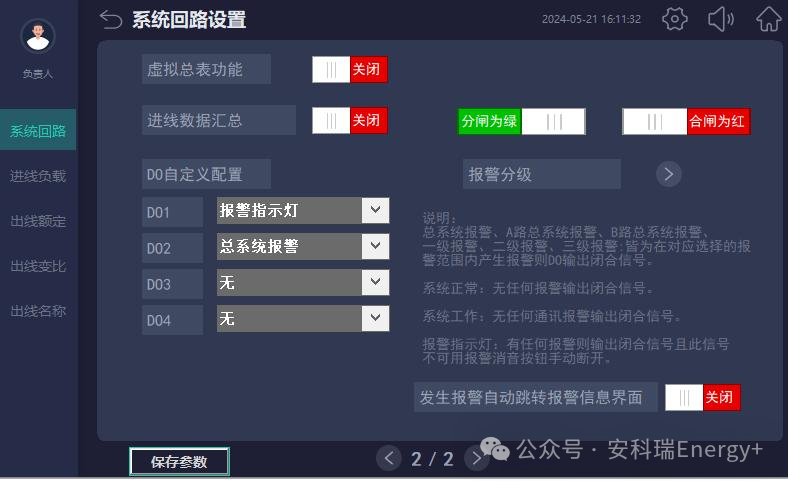Click 保存参数 button

pyautogui.click(x=179, y=461)
